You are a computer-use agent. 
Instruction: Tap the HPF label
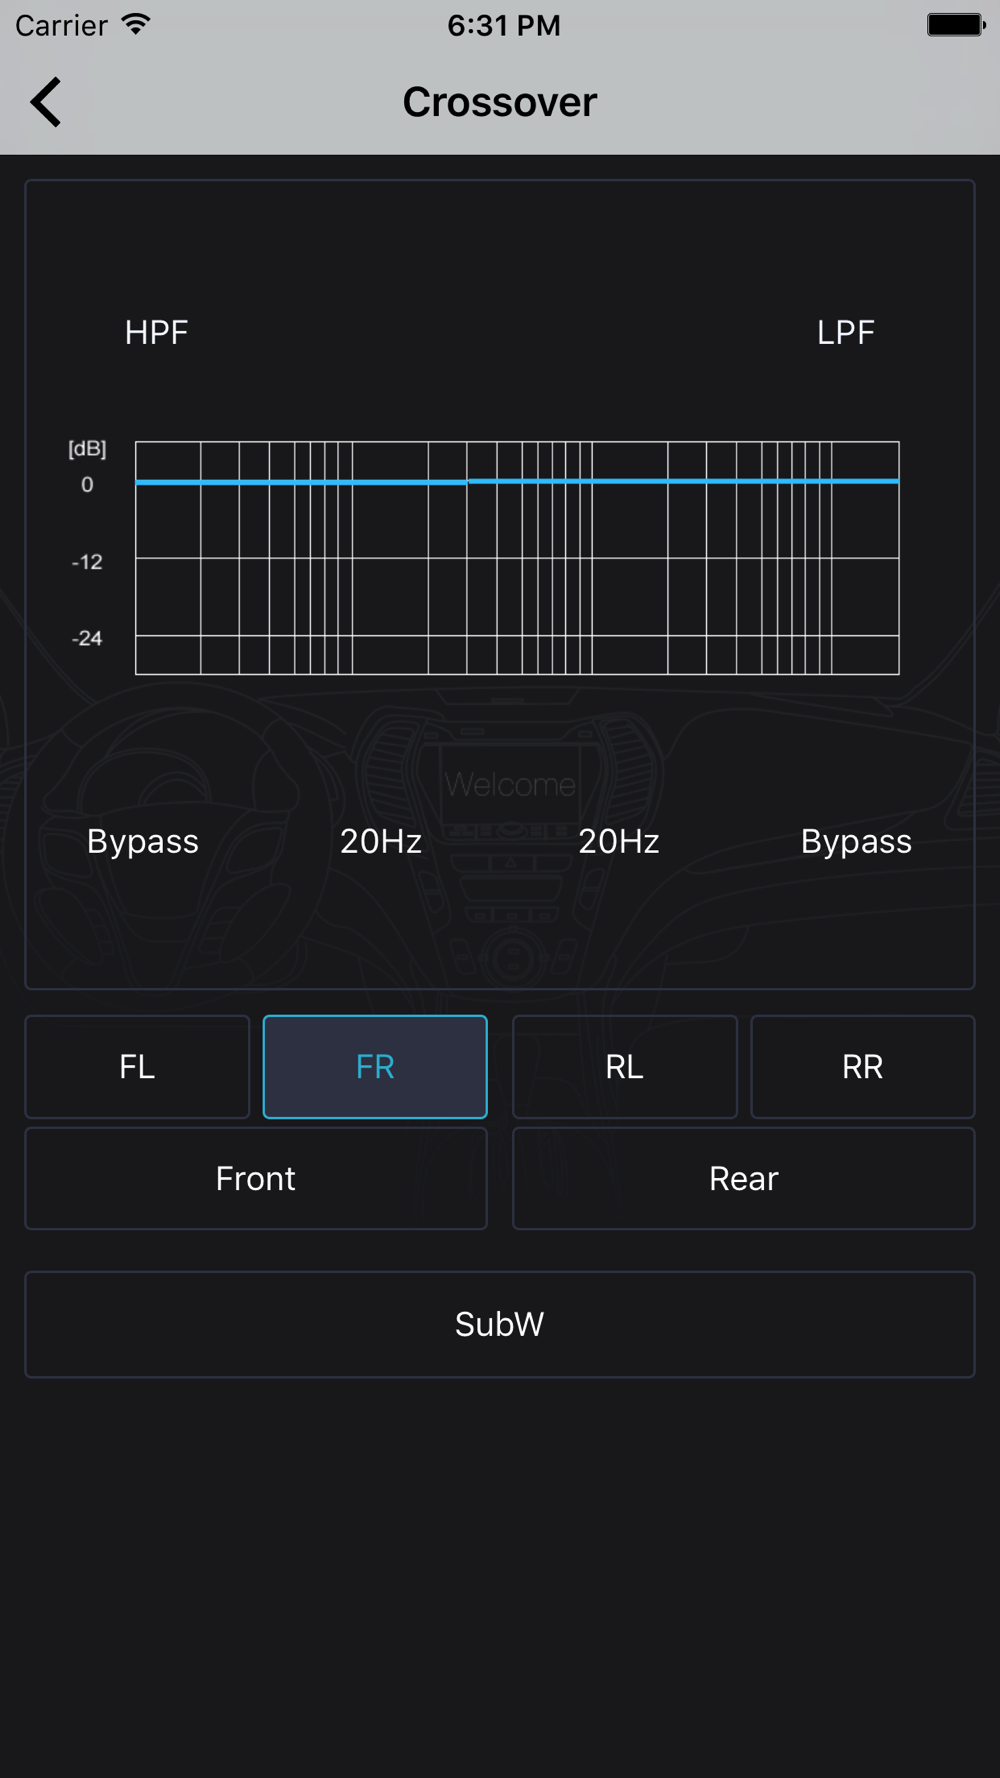[x=157, y=333]
